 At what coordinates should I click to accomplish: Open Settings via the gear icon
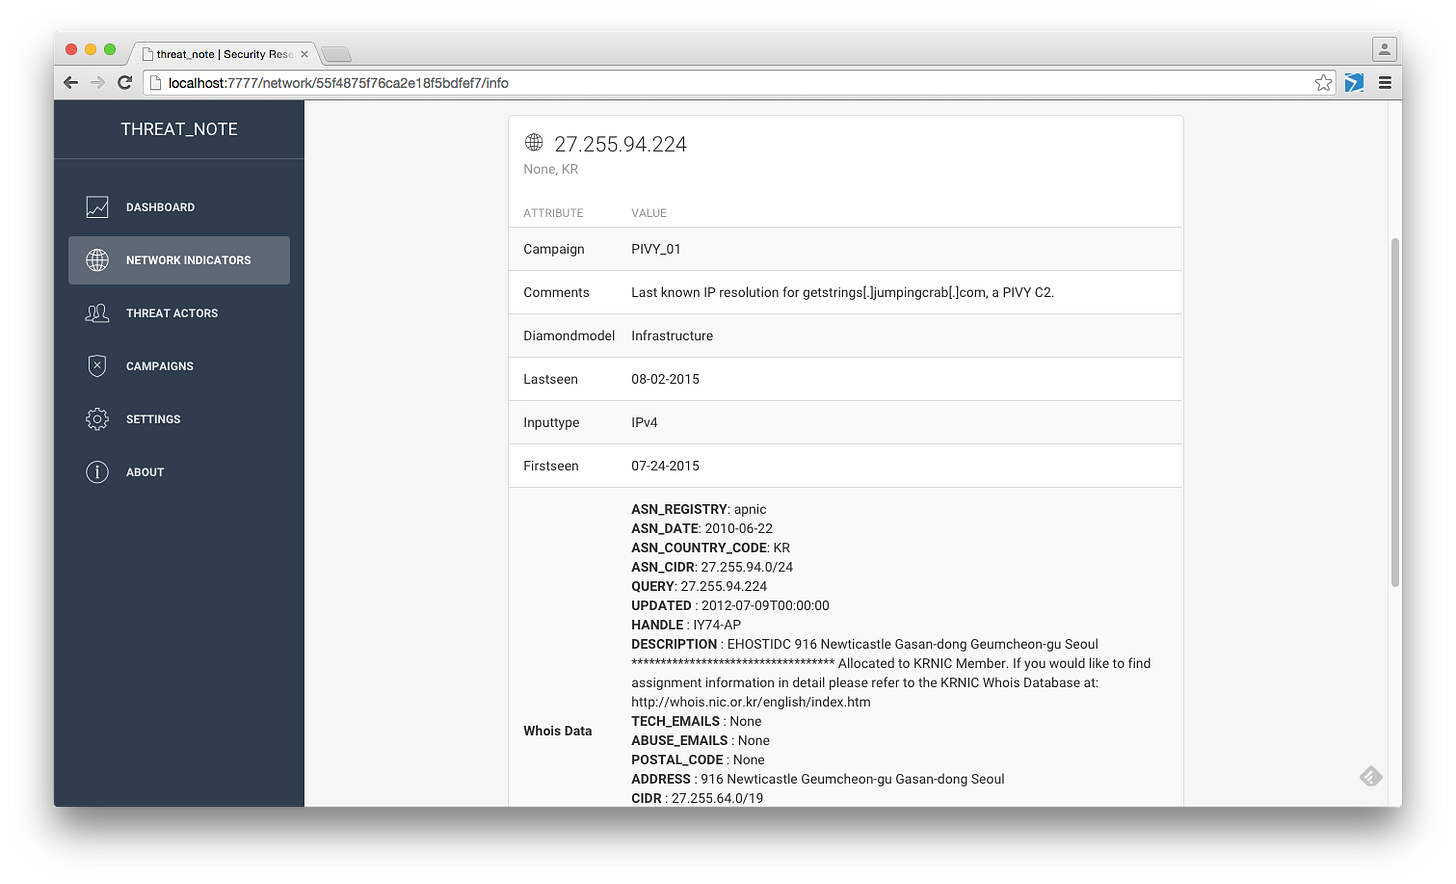point(97,419)
